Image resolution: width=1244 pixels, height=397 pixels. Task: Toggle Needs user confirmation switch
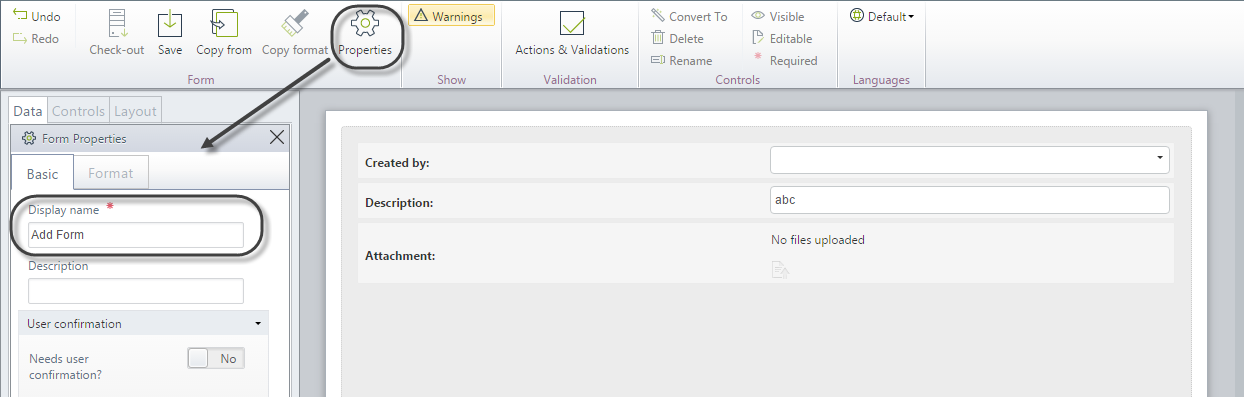[216, 358]
